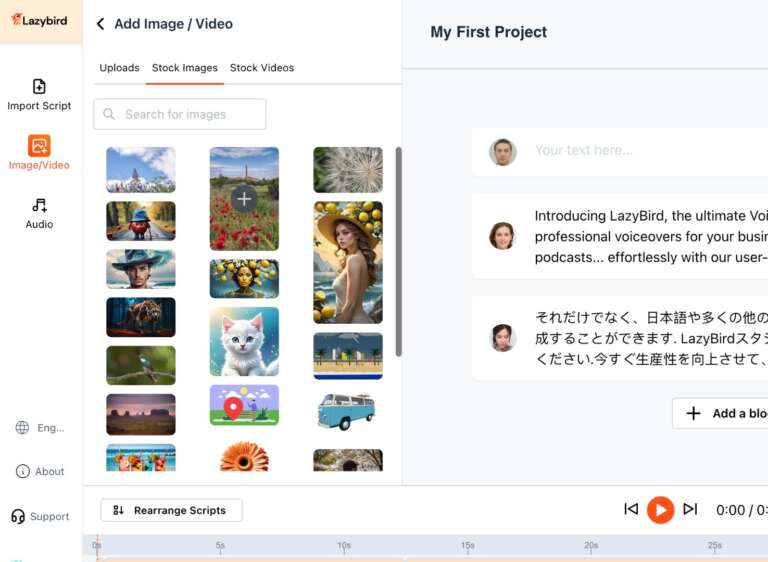Click the Lazybird logo
The image size is (768, 562).
point(40,20)
